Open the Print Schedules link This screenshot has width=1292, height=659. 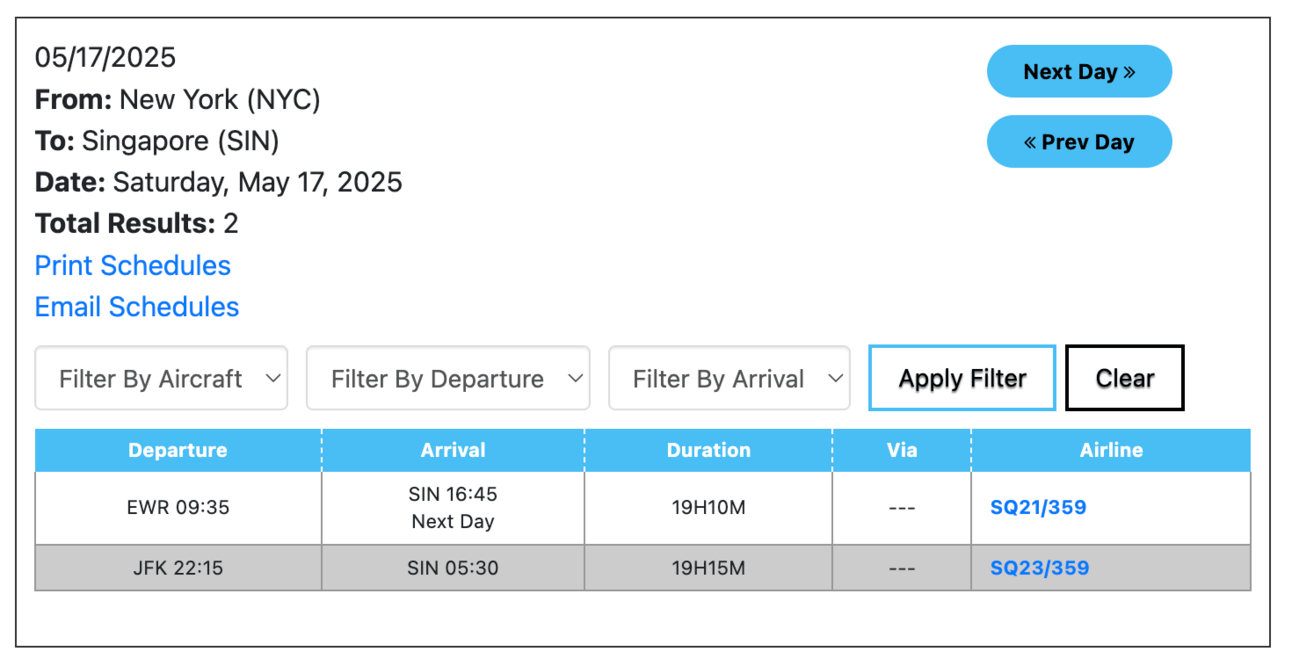point(133,265)
